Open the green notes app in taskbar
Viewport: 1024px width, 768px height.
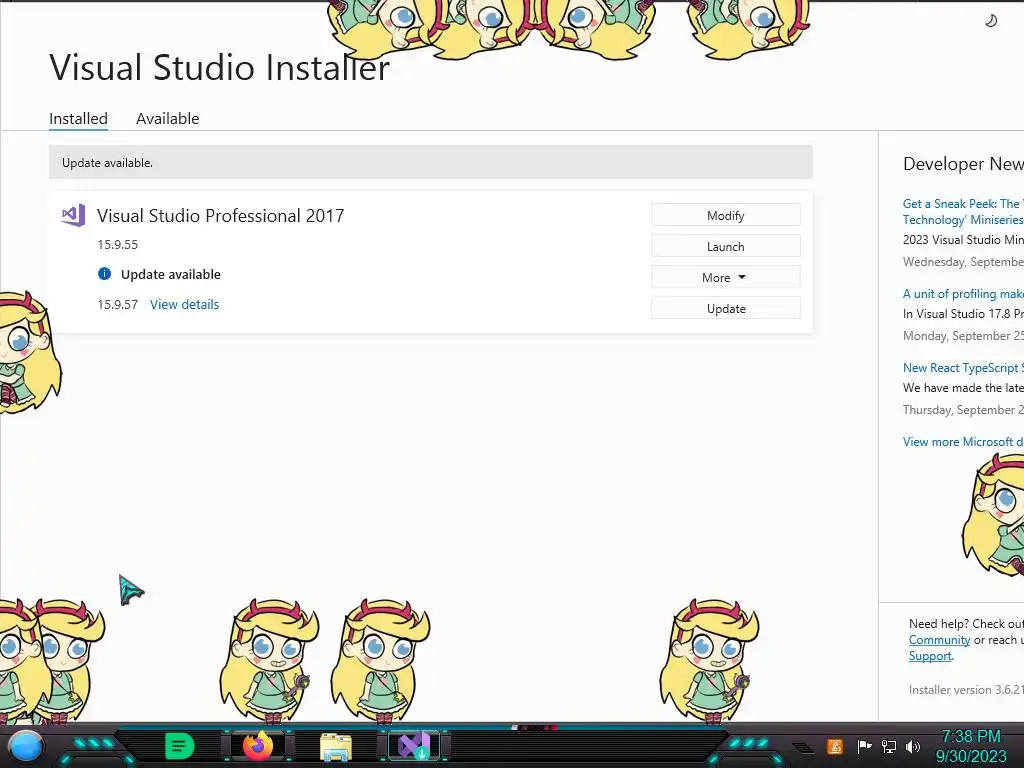click(180, 746)
